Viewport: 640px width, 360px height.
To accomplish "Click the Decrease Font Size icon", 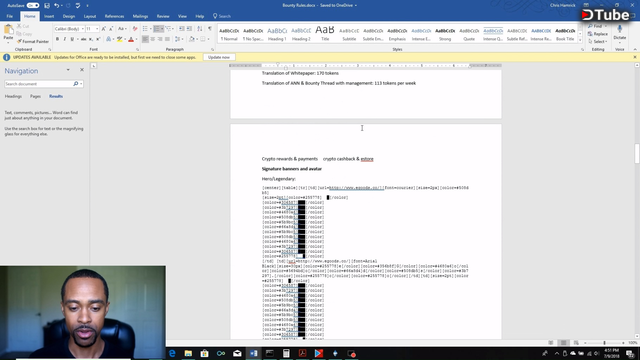I will 111,29.
